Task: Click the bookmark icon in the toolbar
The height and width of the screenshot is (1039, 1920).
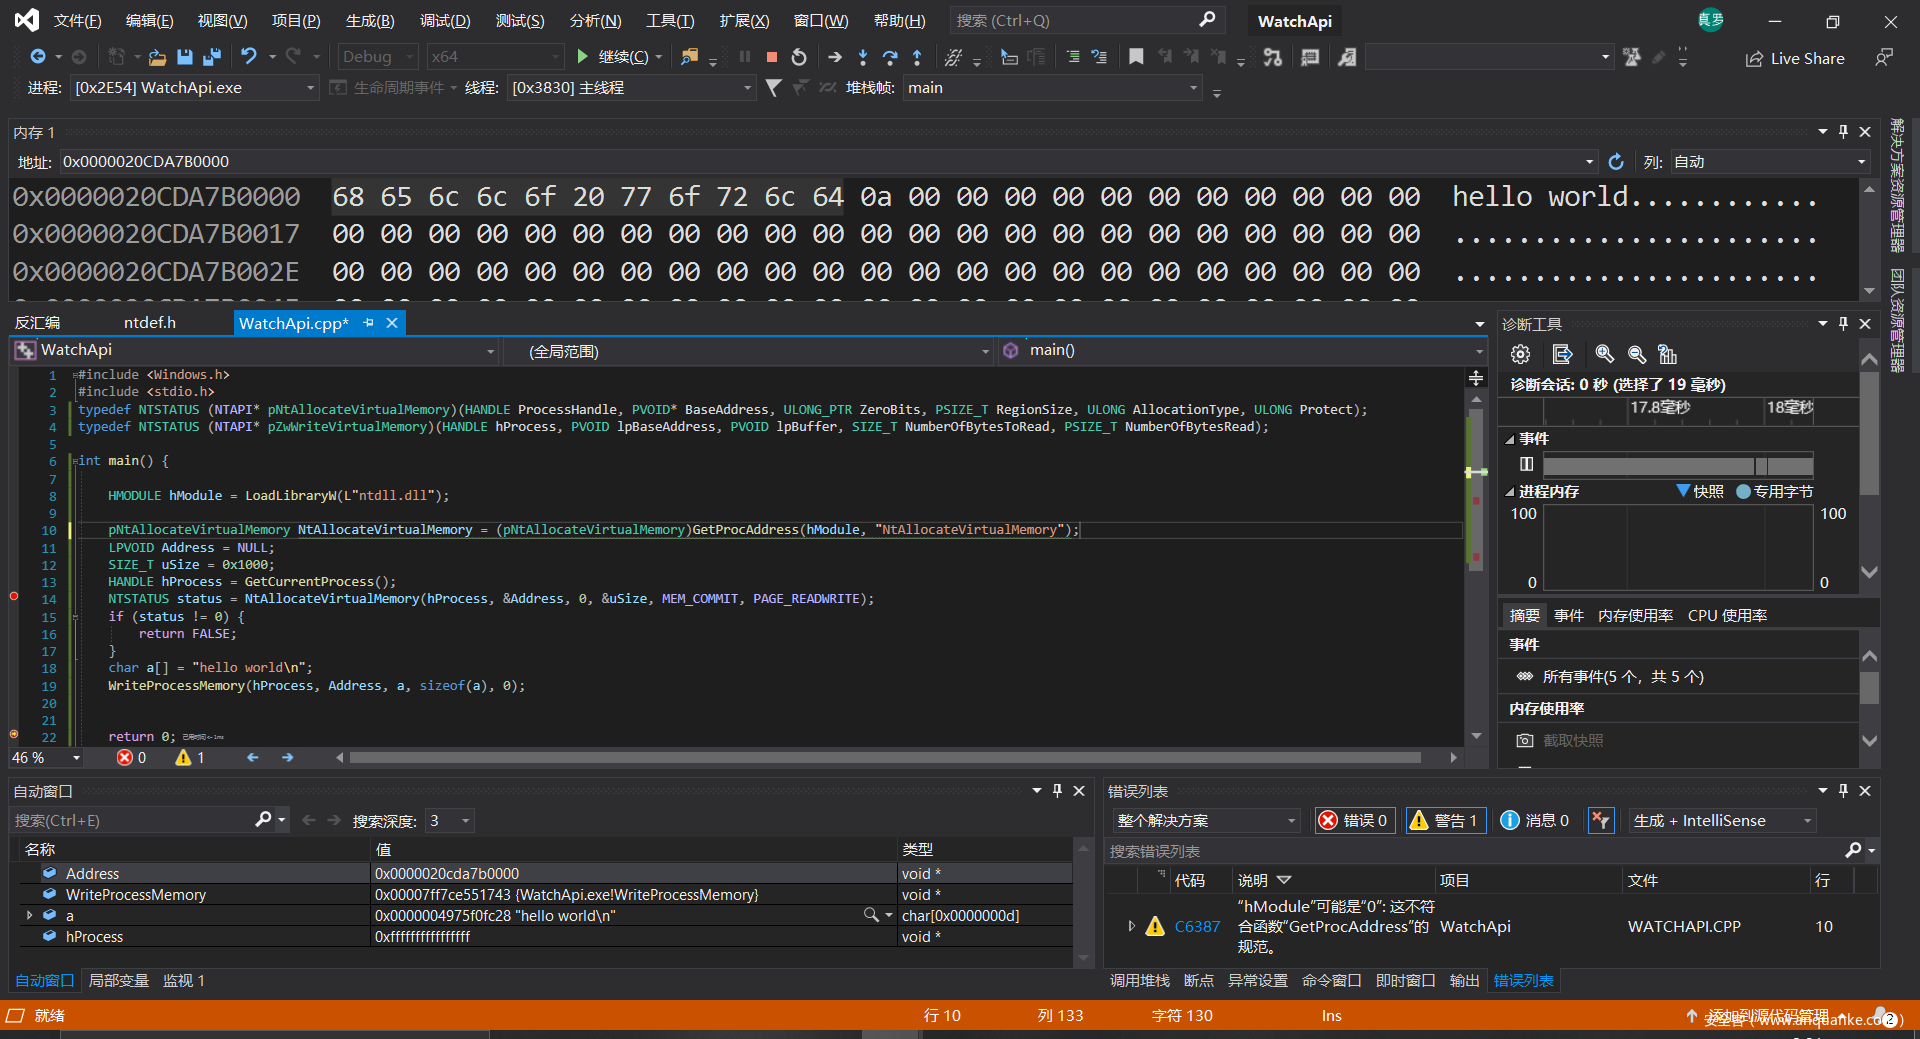Action: click(x=1136, y=57)
